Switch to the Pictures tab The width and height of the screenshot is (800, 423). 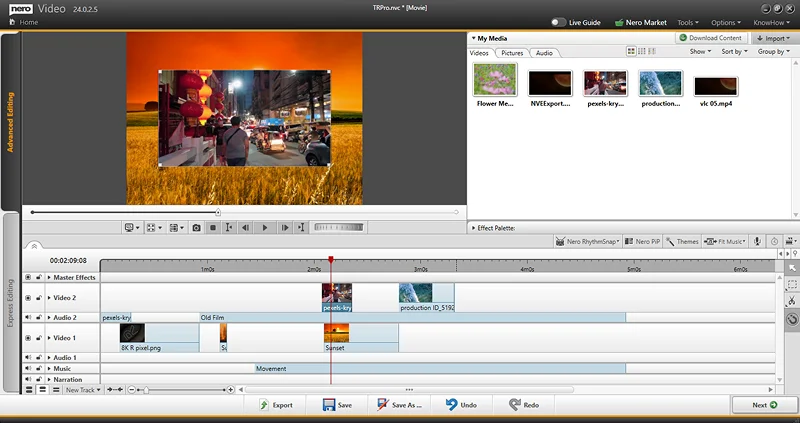click(x=512, y=52)
